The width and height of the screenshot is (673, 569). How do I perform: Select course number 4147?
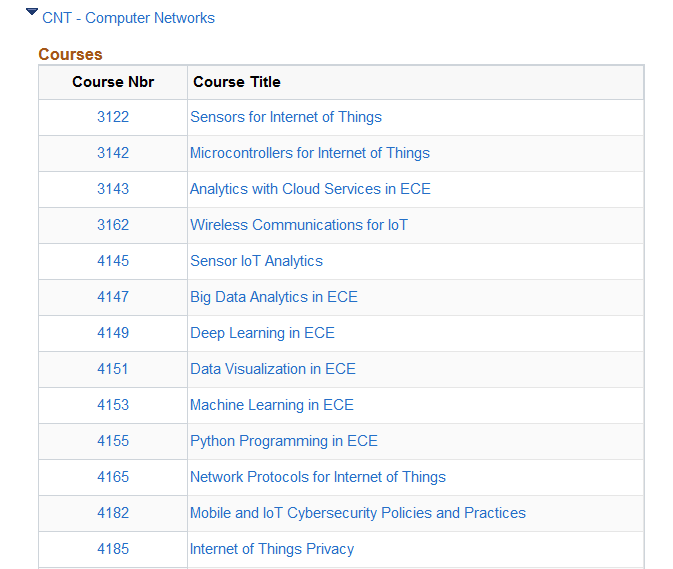point(113,297)
